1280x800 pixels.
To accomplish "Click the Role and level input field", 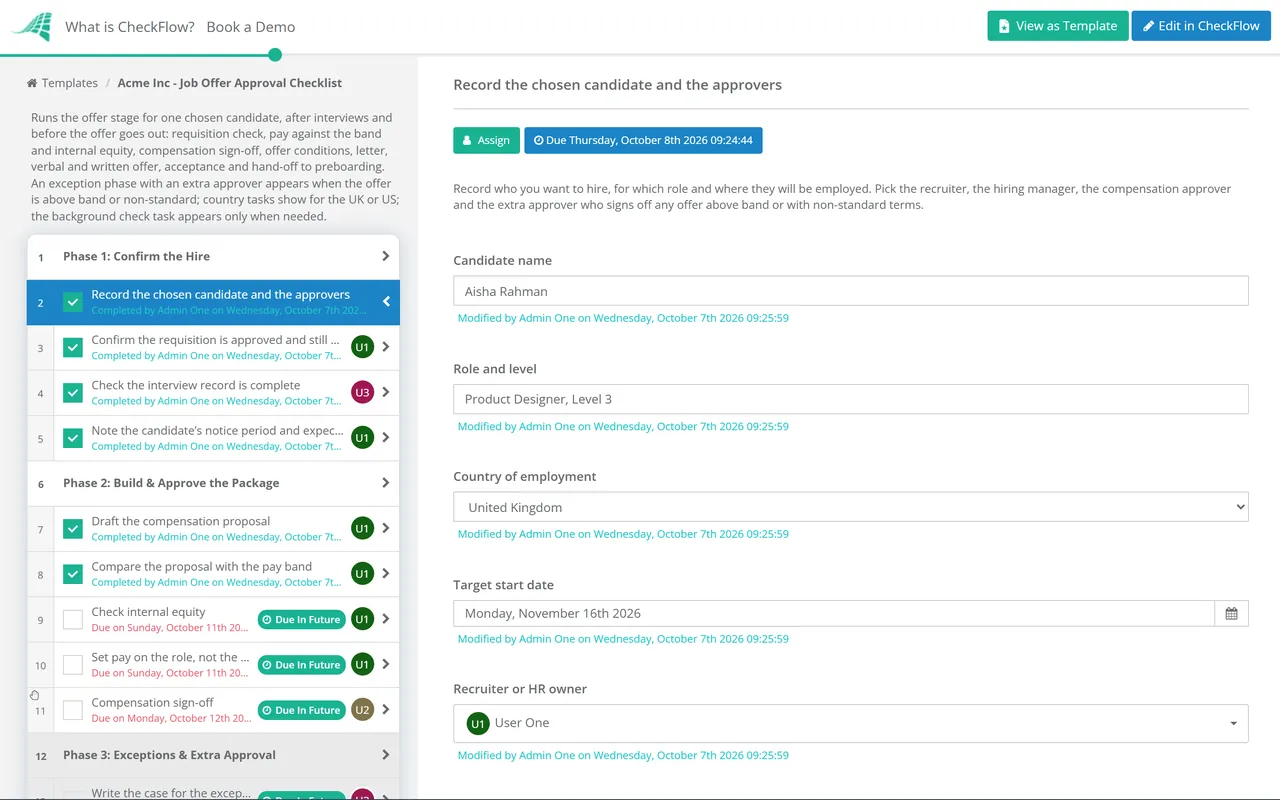I will pyautogui.click(x=851, y=399).
